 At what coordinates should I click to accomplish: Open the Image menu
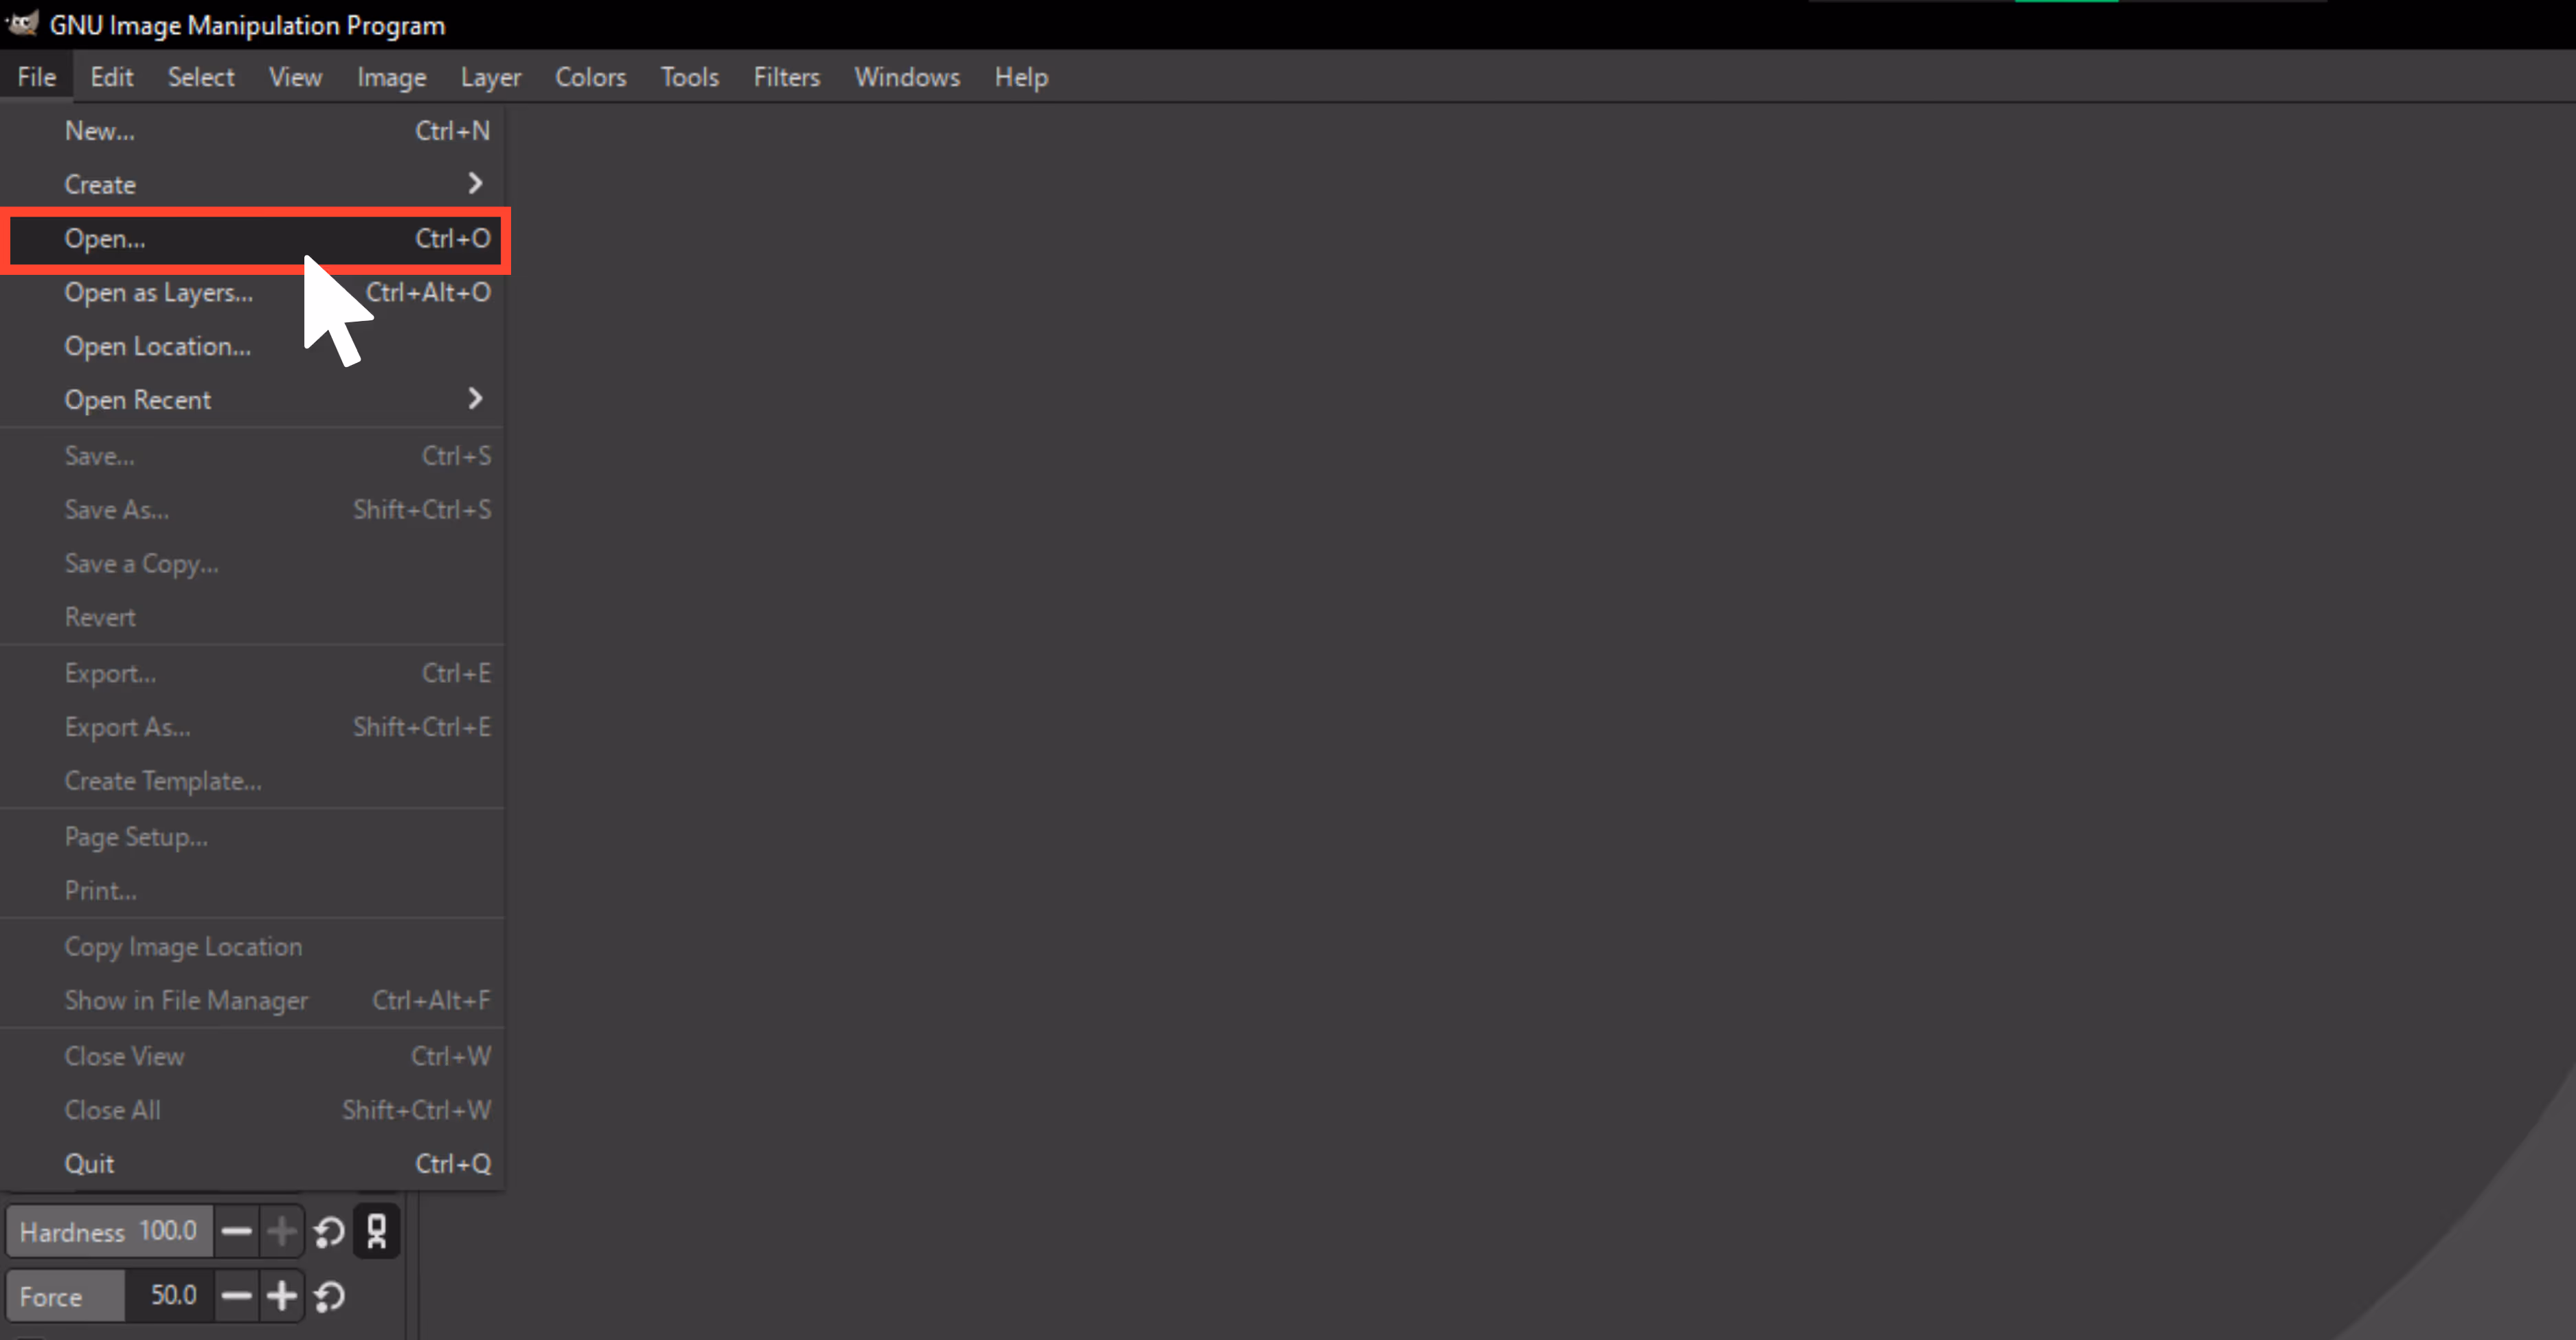coord(391,77)
